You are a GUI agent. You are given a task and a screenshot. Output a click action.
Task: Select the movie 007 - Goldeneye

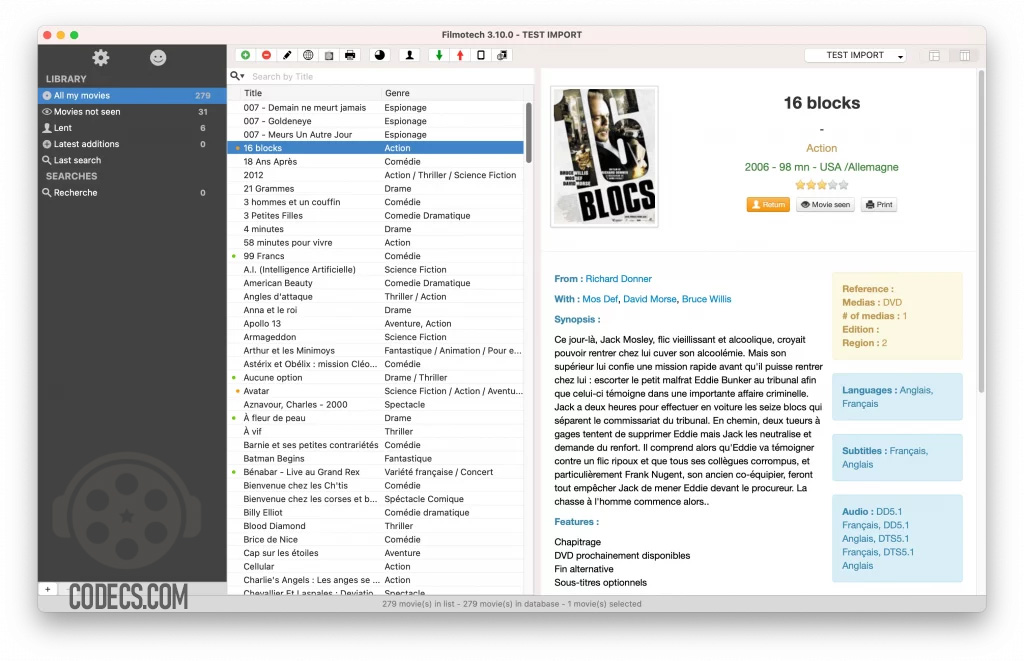[376, 121]
